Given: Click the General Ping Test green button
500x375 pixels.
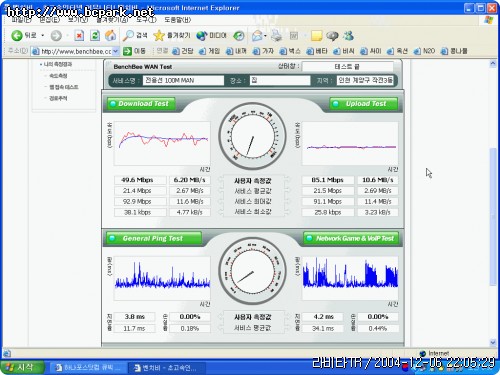Looking at the screenshot, I should click(154, 238).
